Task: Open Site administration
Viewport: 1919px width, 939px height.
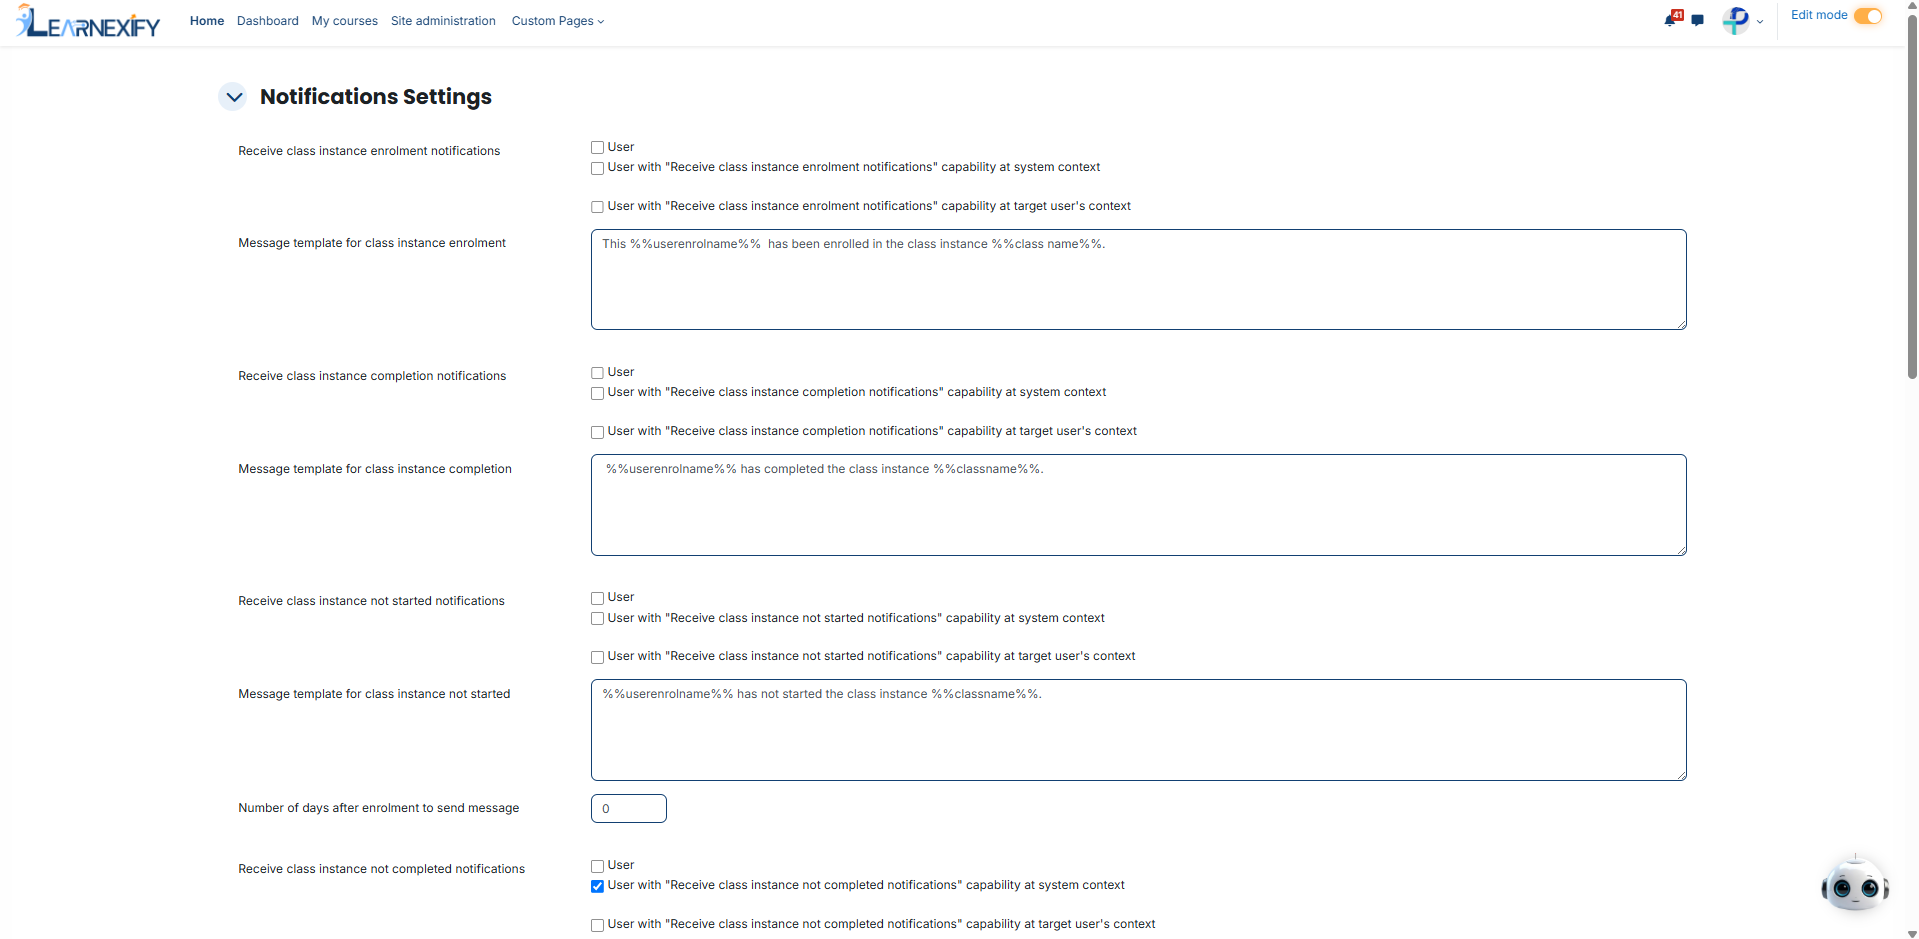Action: pos(443,21)
